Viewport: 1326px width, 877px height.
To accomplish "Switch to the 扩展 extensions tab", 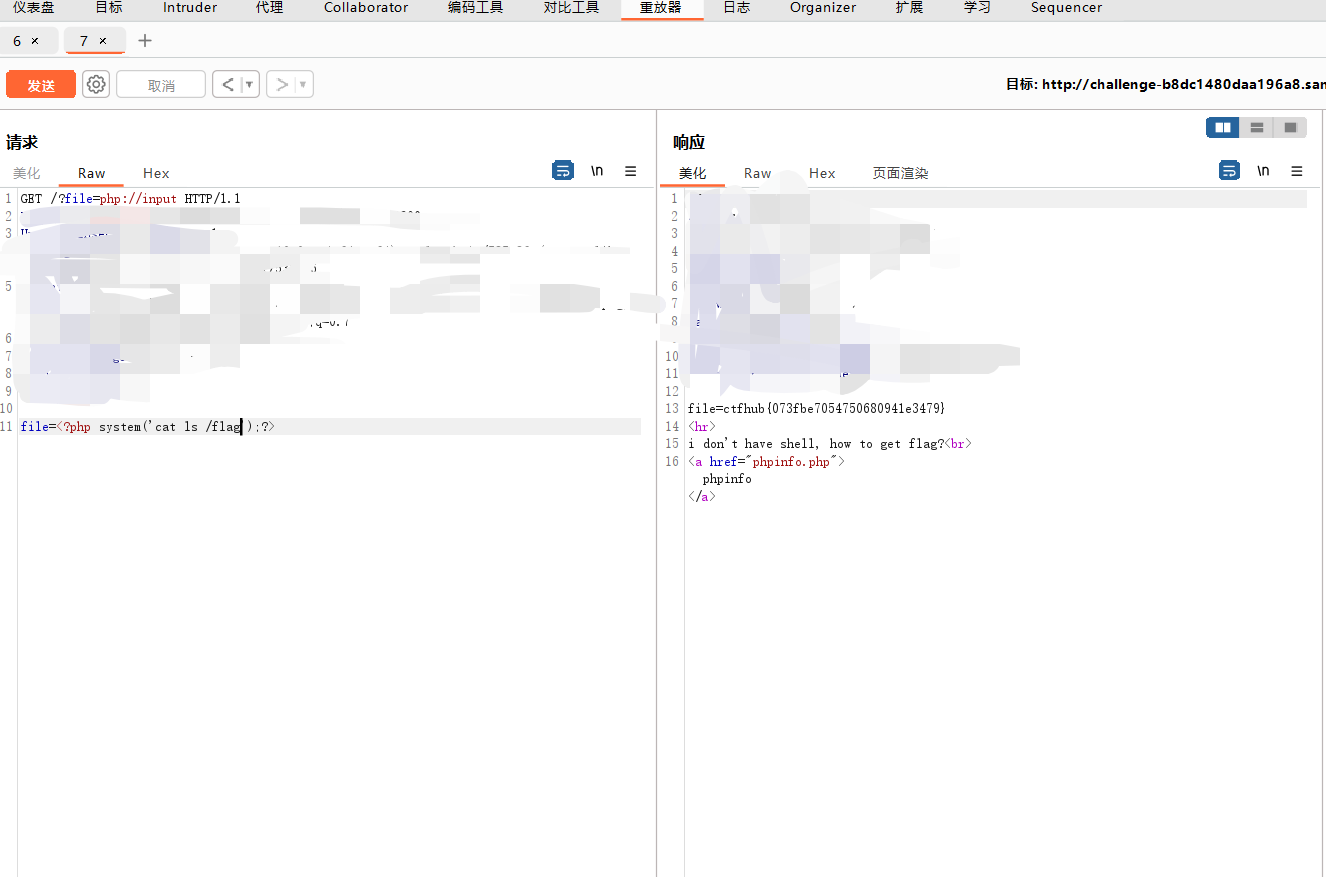I will (909, 8).
